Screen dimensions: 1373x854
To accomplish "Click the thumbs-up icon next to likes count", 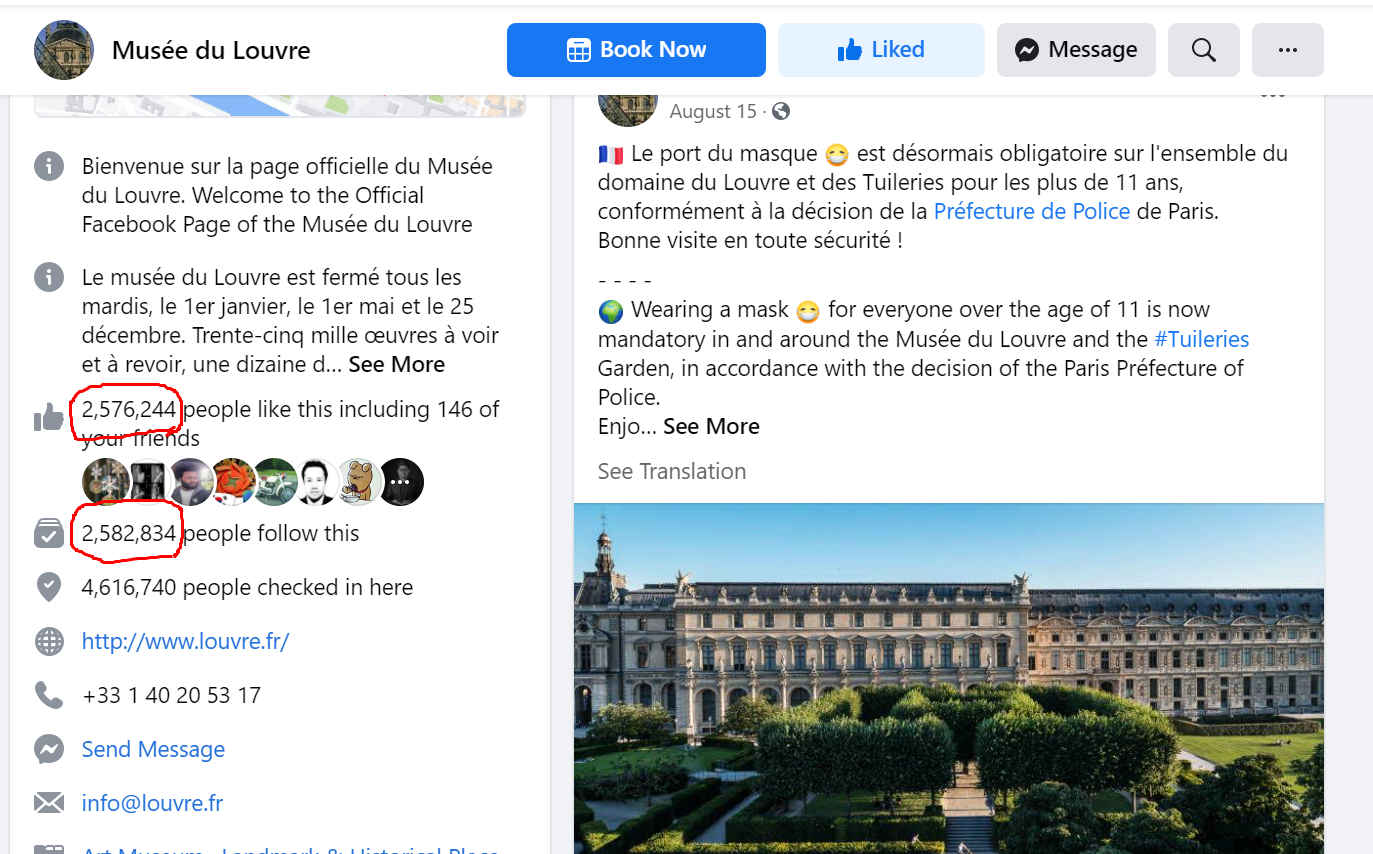I will coord(49,418).
